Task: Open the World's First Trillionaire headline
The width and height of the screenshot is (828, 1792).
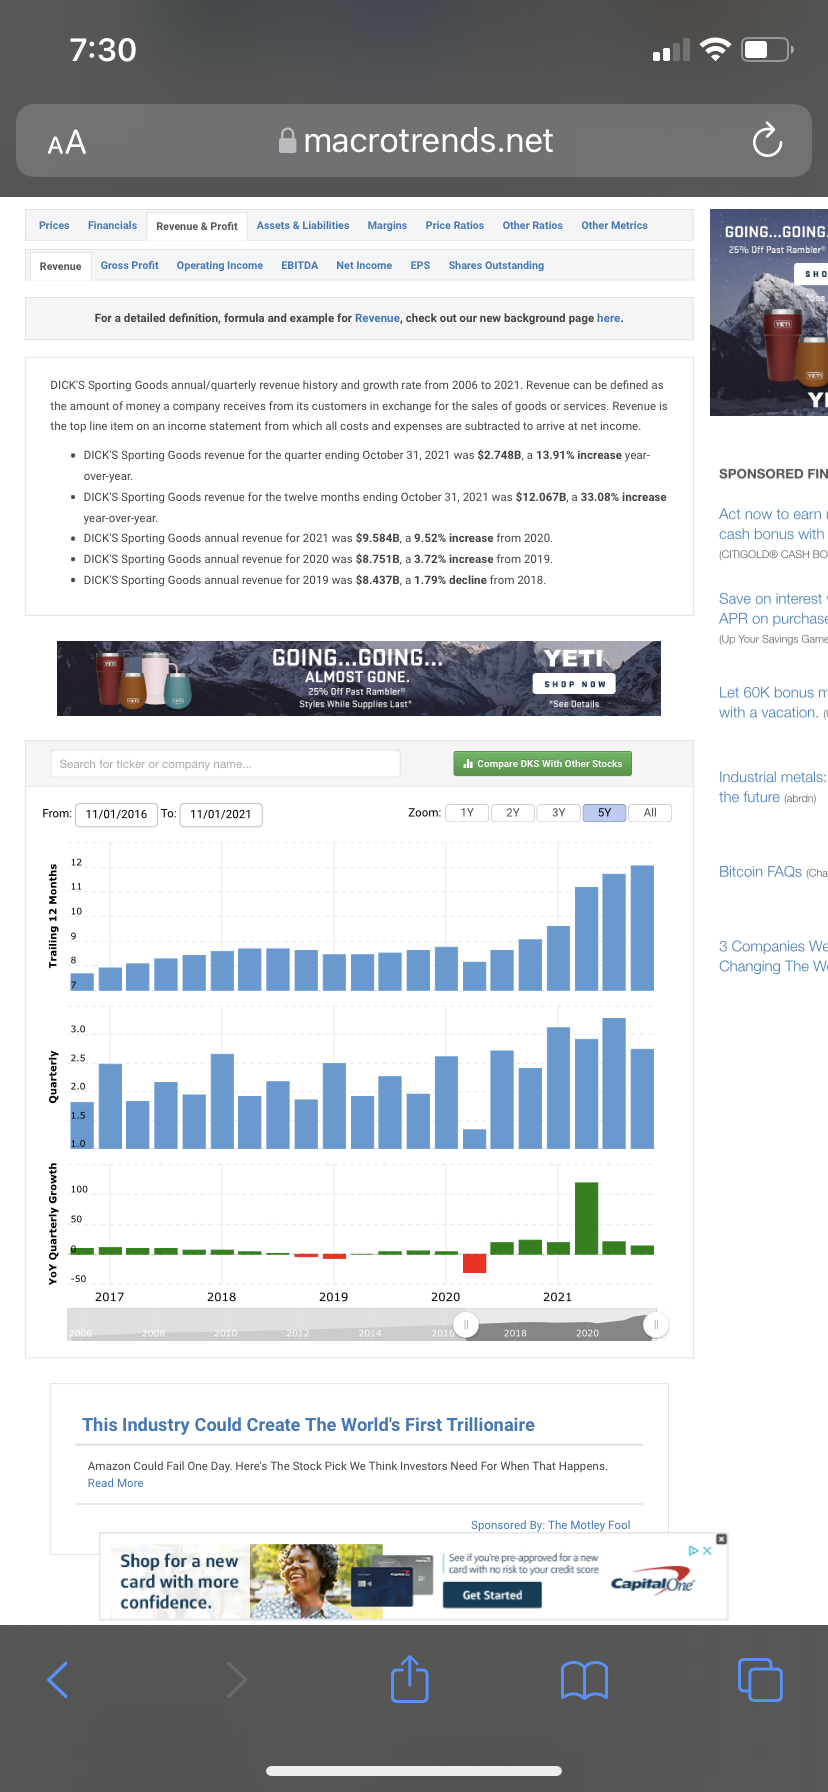Action: pos(308,1425)
